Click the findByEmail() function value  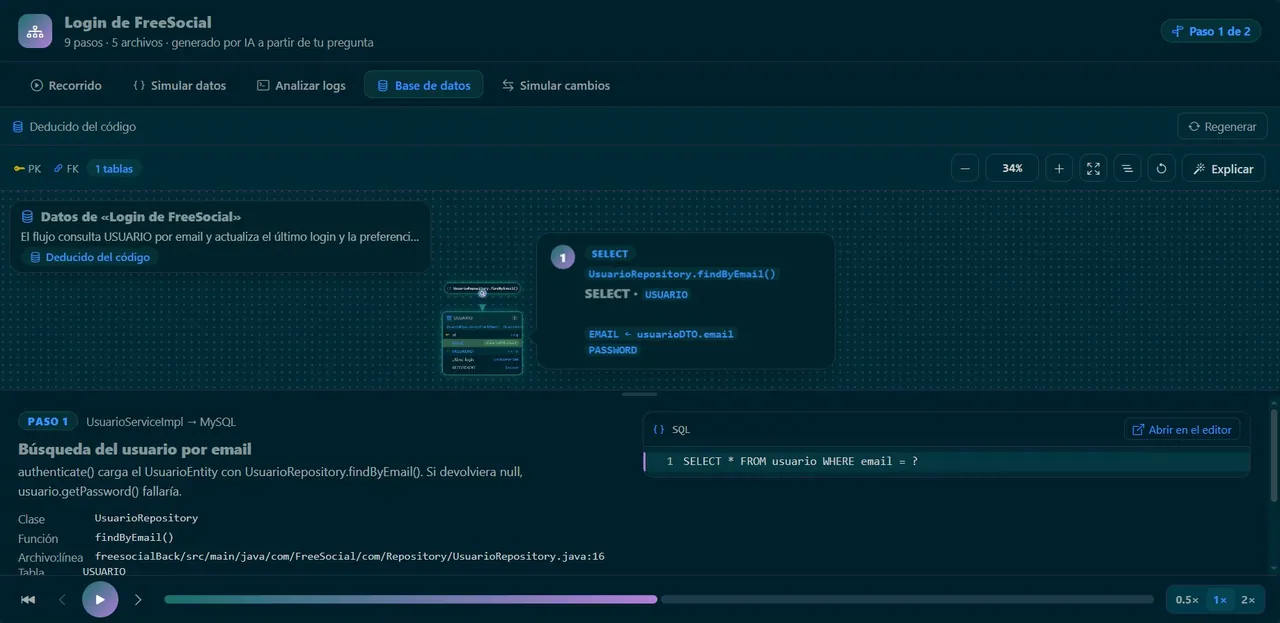[x=134, y=537]
